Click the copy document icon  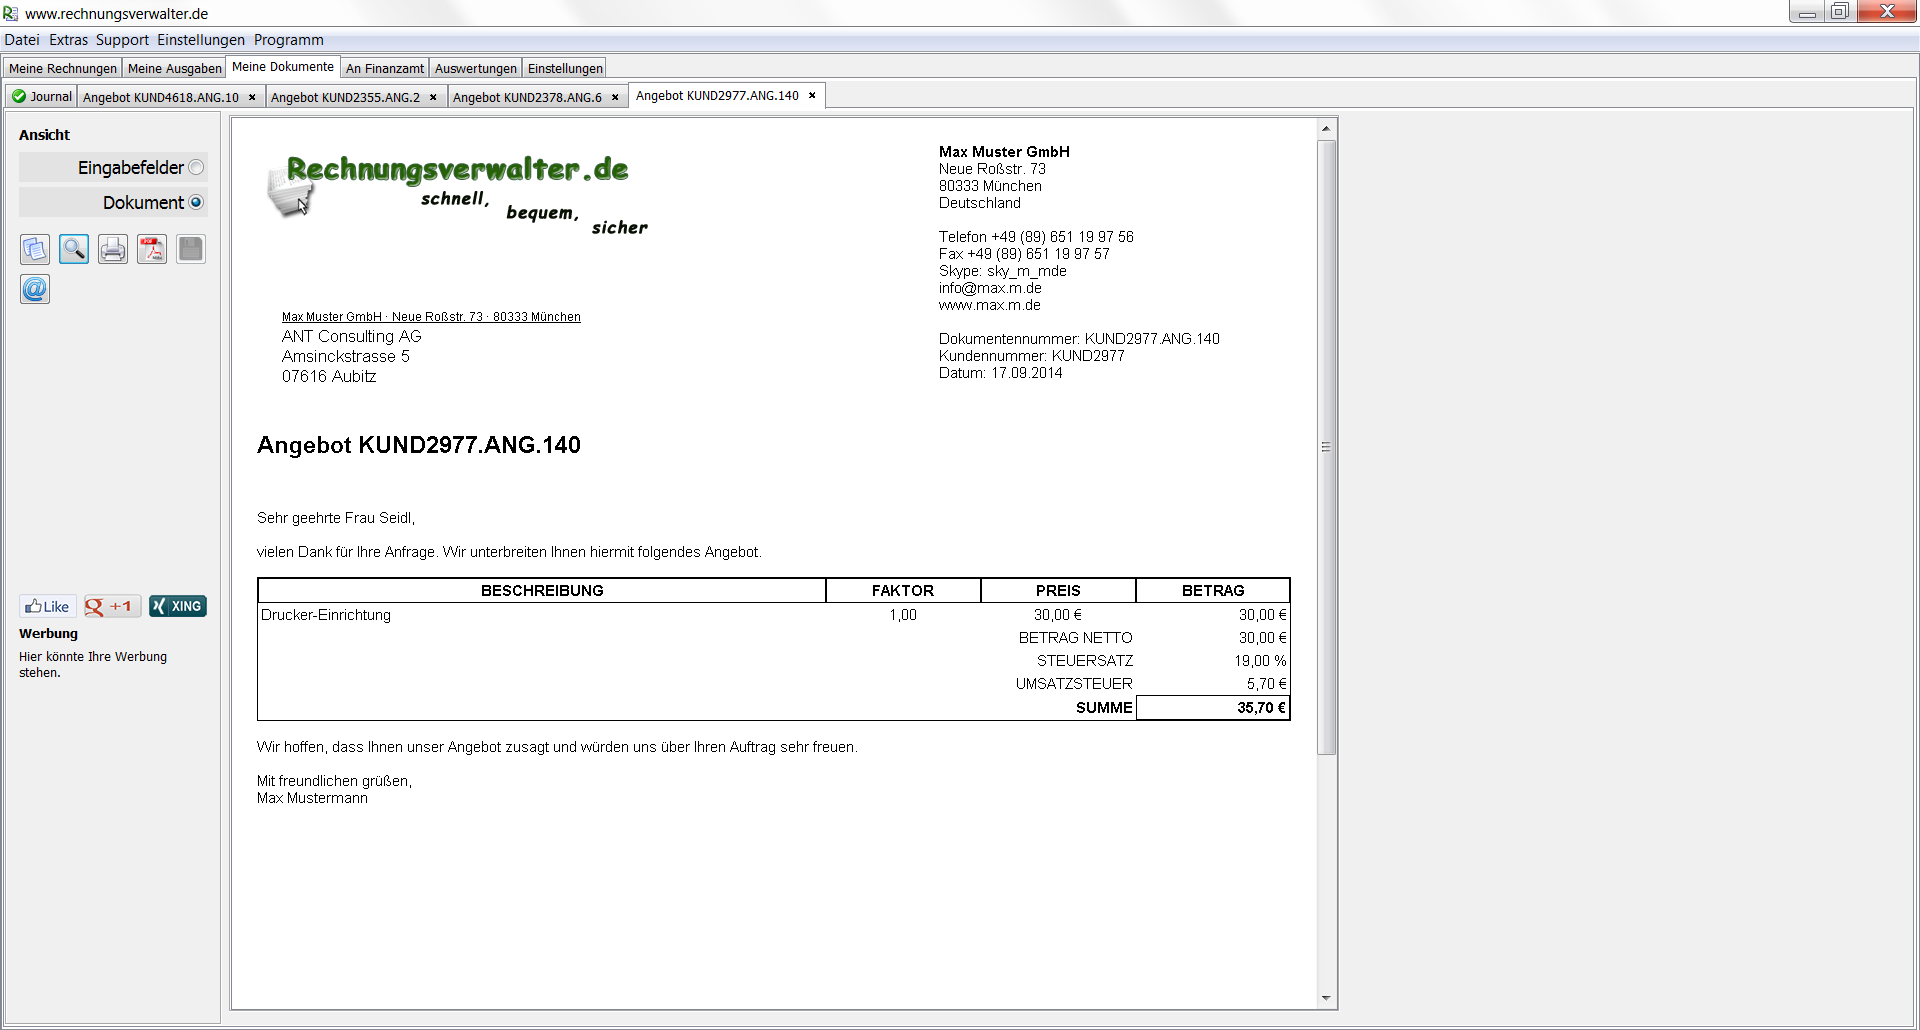click(x=35, y=249)
